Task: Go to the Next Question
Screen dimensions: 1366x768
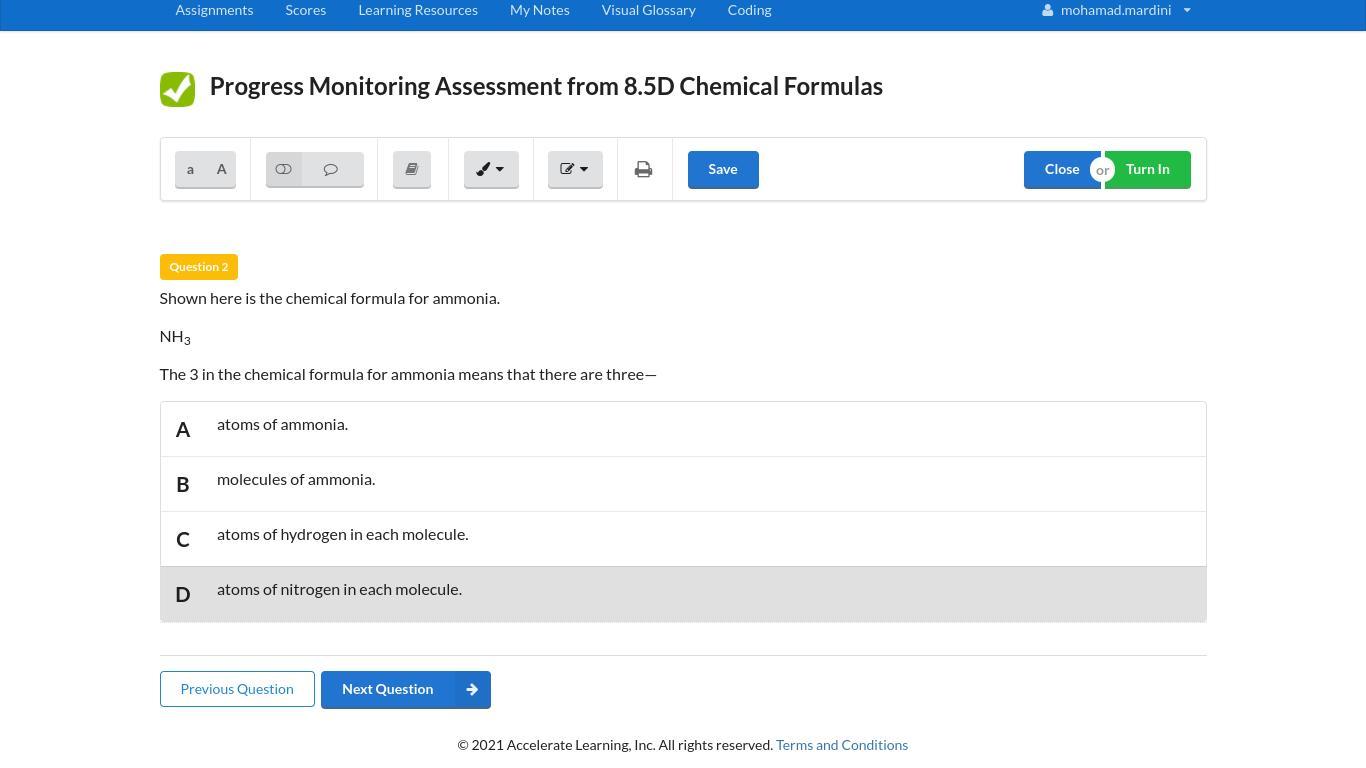Action: click(405, 689)
